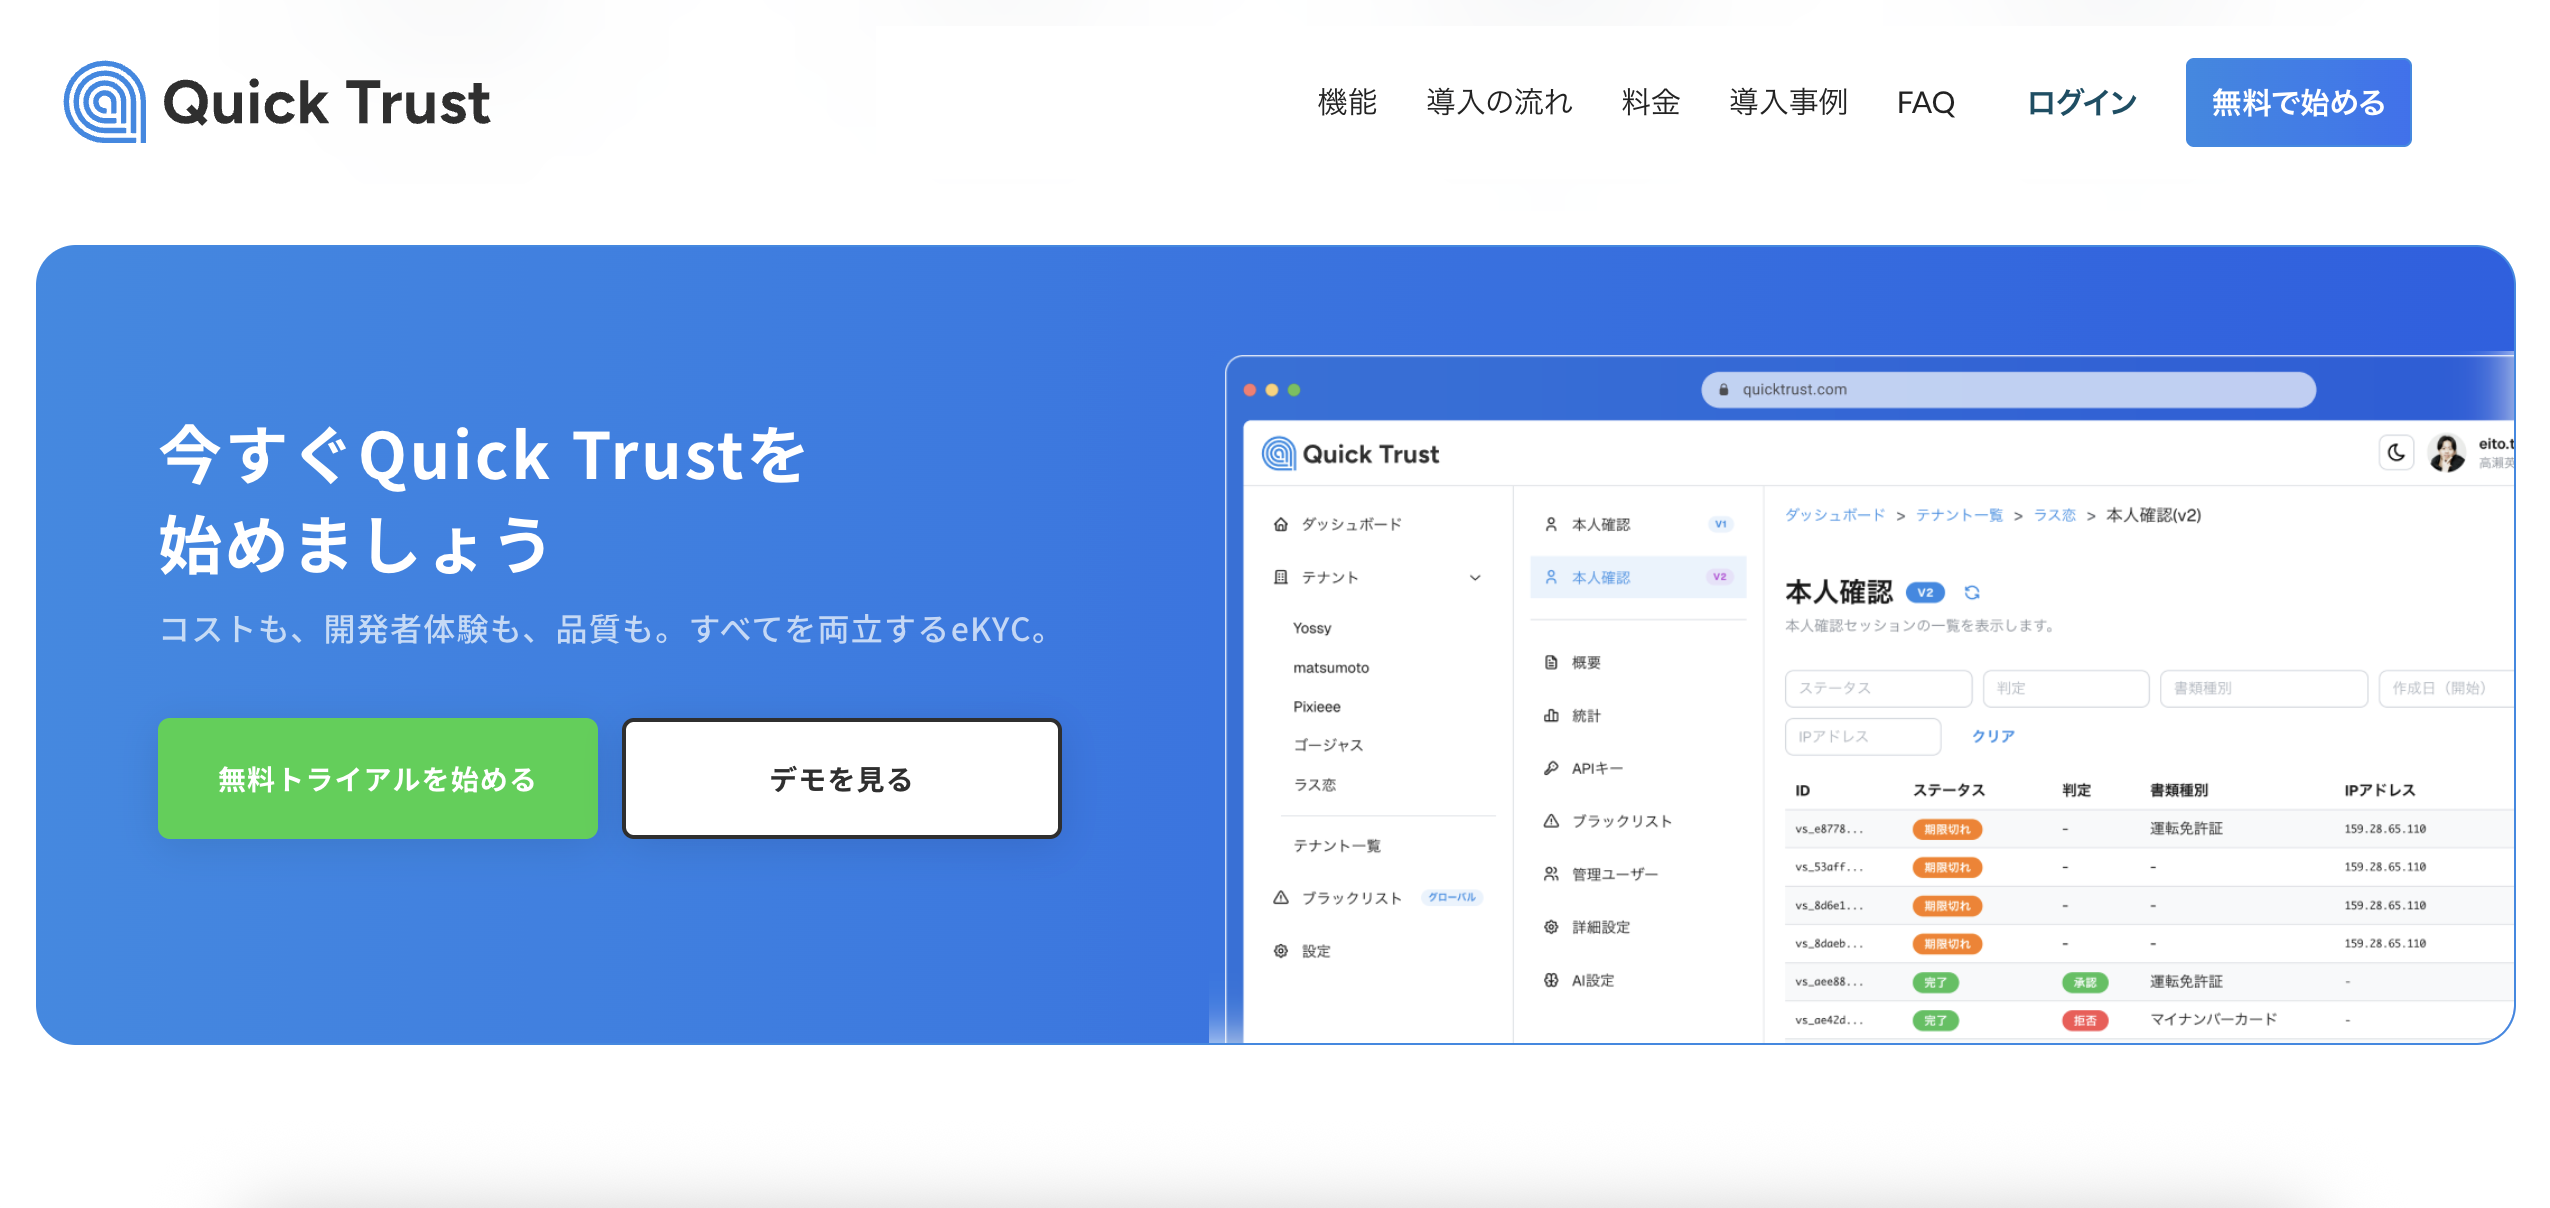Open テナント一覧 in sidebar
This screenshot has height=1208, width=2550.
(1337, 845)
